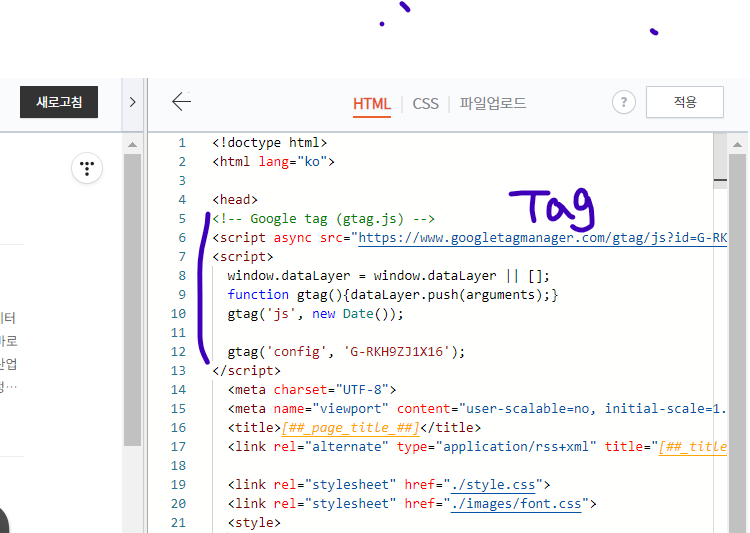Click the <style> tag on line 21
The height and width of the screenshot is (533, 750).
[x=254, y=522]
